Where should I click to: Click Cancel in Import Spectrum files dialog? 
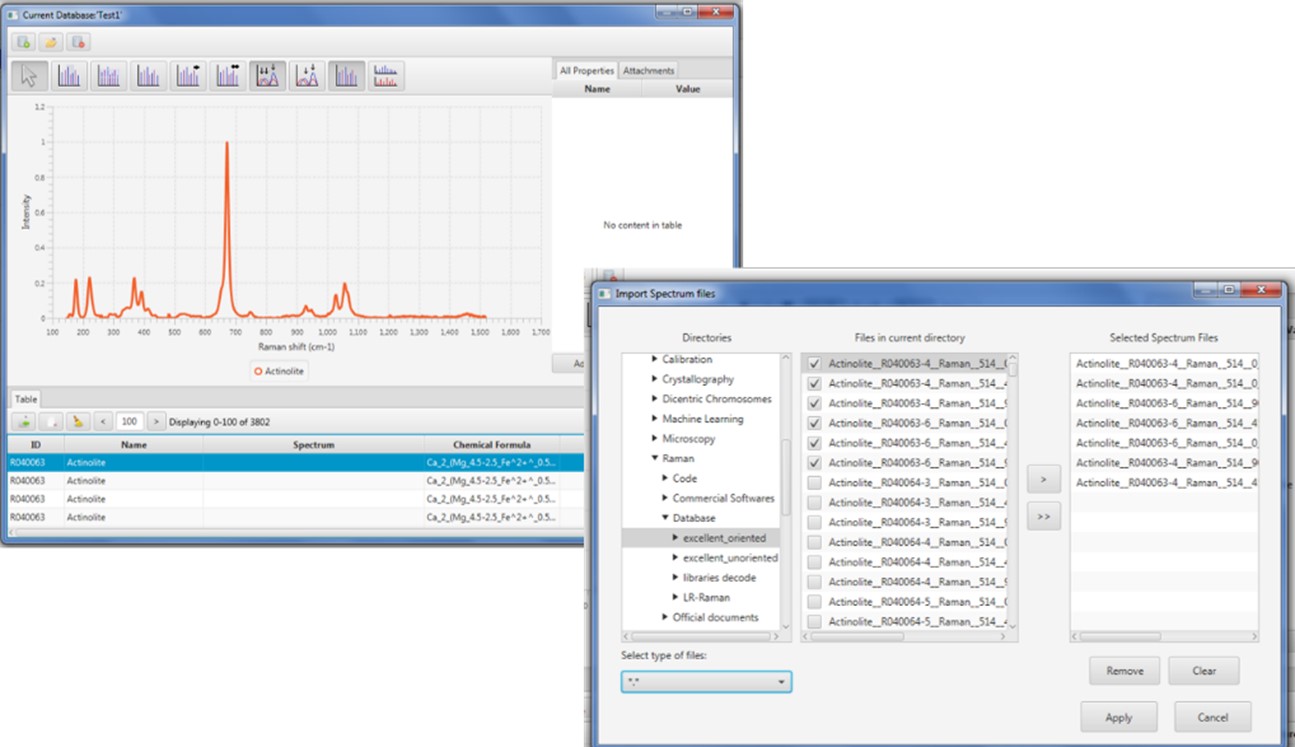pyautogui.click(x=1212, y=717)
